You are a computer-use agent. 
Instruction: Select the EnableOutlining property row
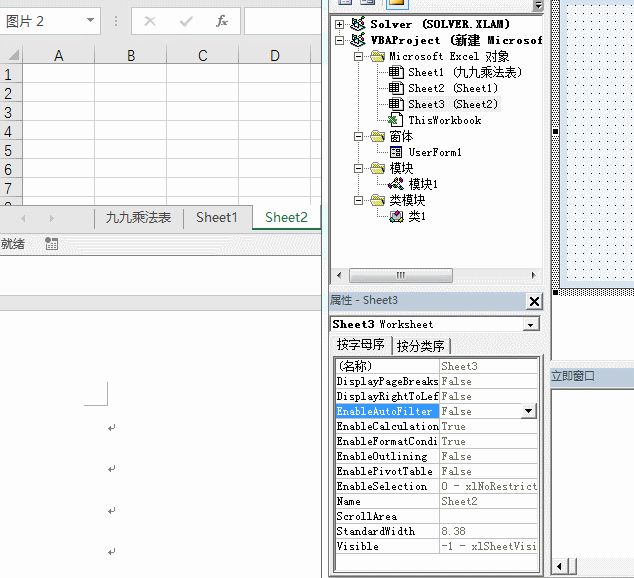(436, 456)
